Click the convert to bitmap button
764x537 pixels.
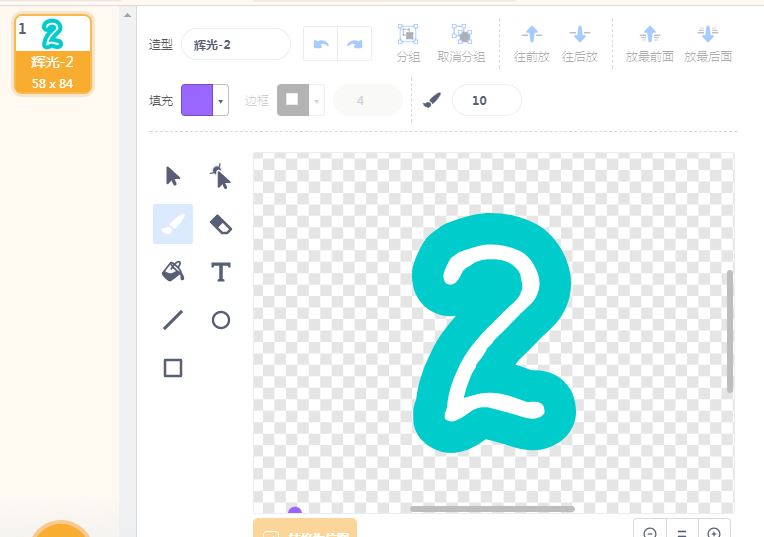pos(305,528)
